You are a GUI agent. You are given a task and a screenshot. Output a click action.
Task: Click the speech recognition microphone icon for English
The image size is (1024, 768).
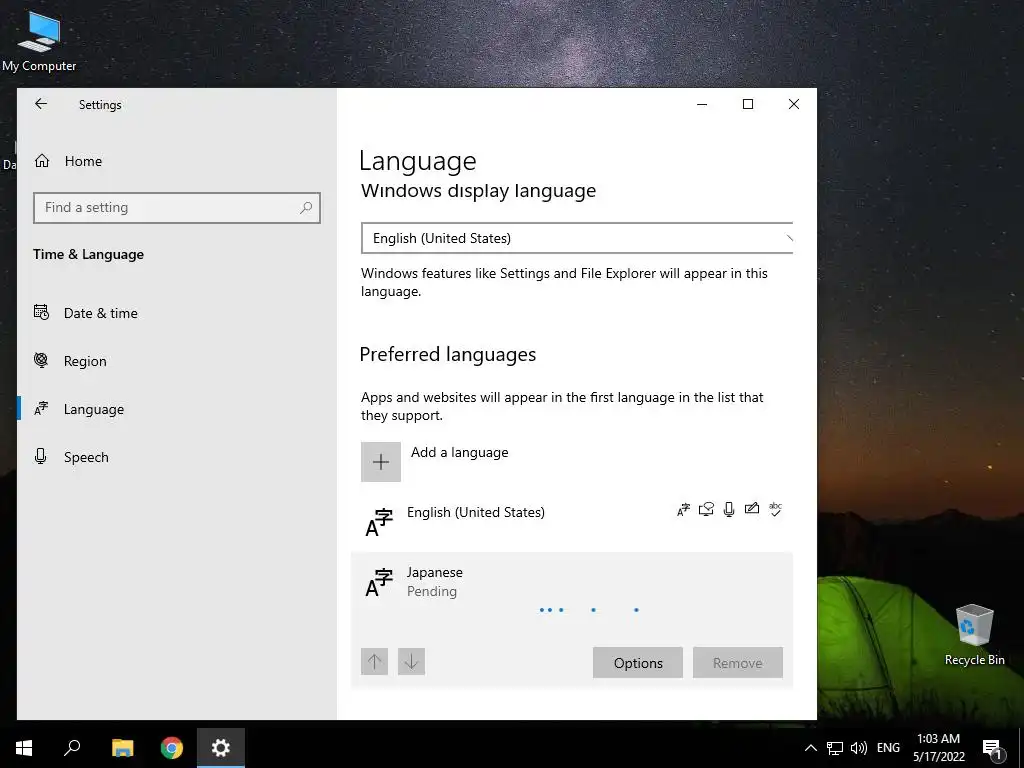729,509
